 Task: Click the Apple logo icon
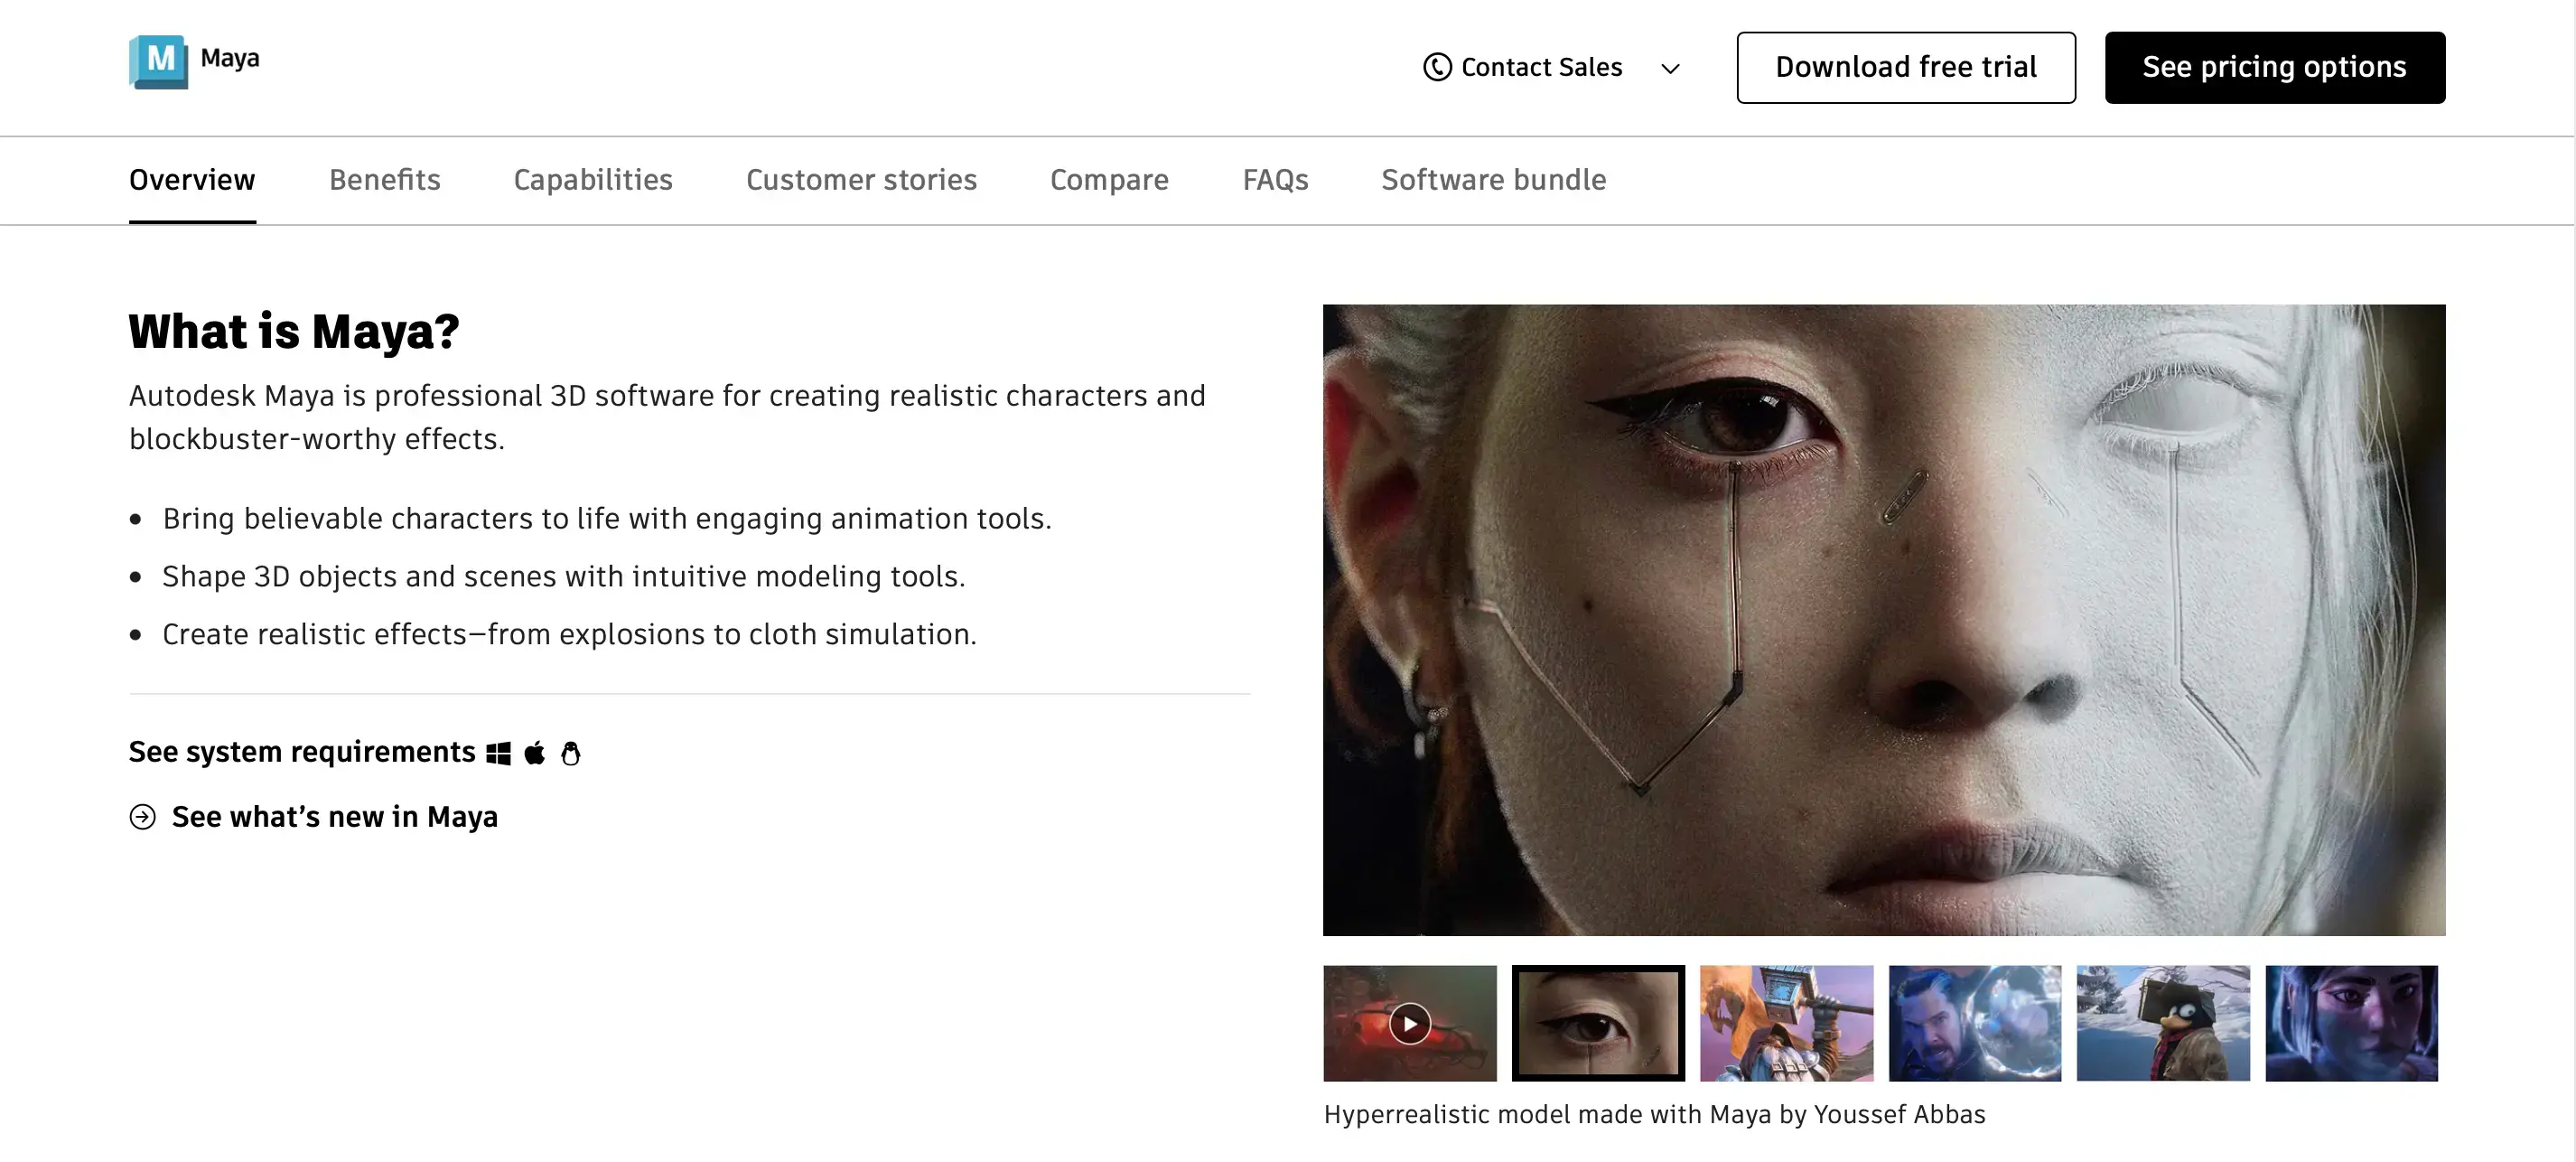(535, 753)
